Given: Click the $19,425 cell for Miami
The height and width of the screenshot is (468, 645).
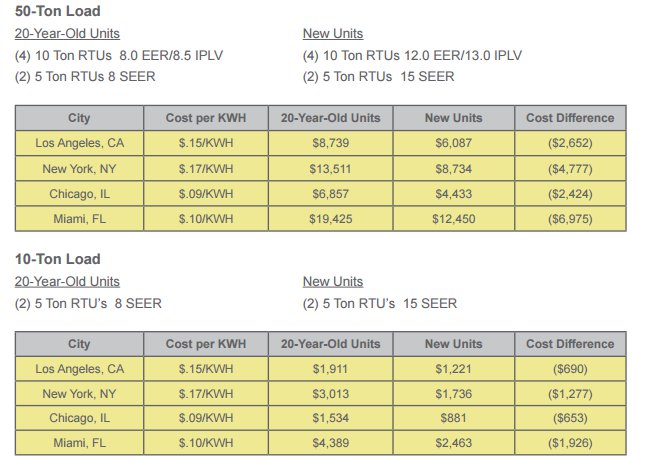Looking at the screenshot, I should pyautogui.click(x=329, y=218).
